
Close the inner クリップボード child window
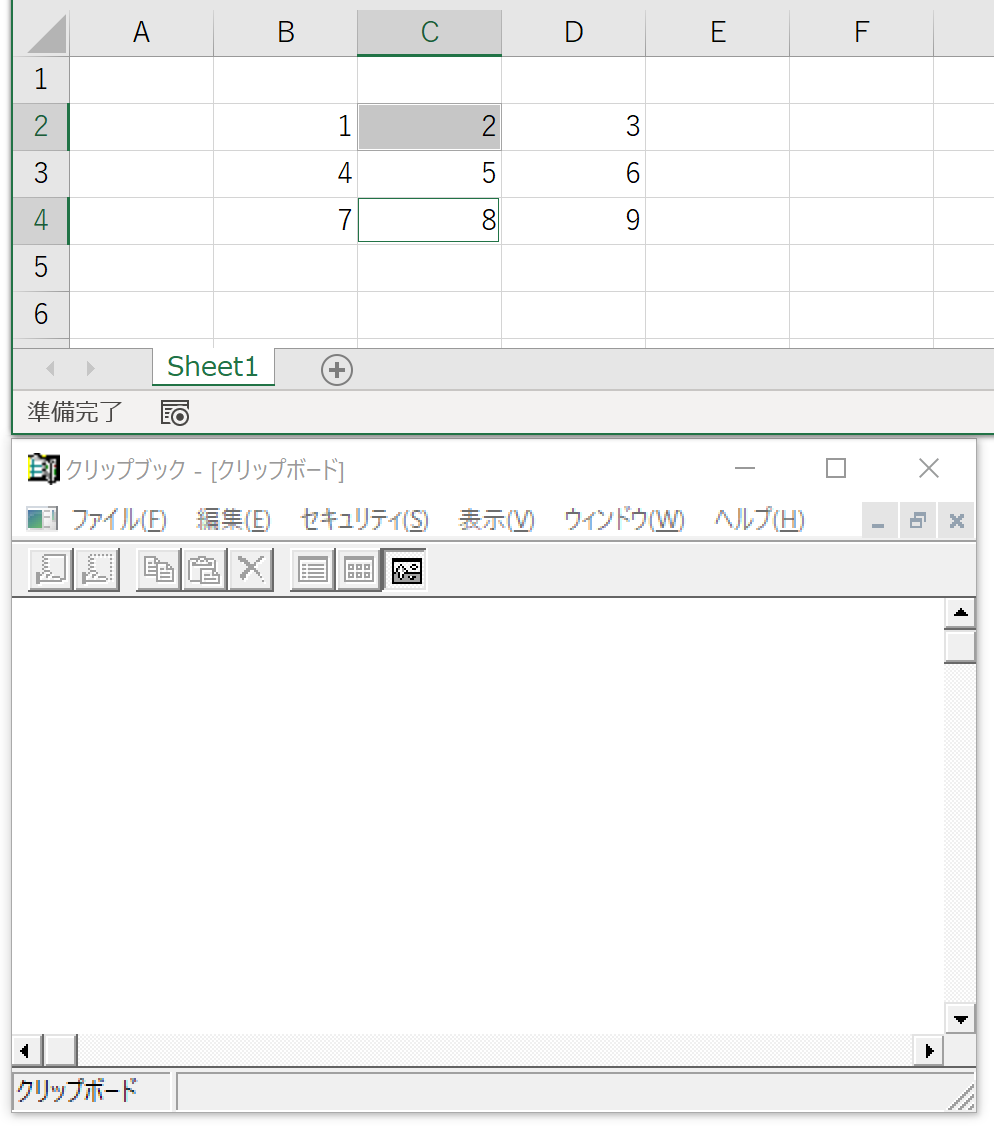[956, 521]
